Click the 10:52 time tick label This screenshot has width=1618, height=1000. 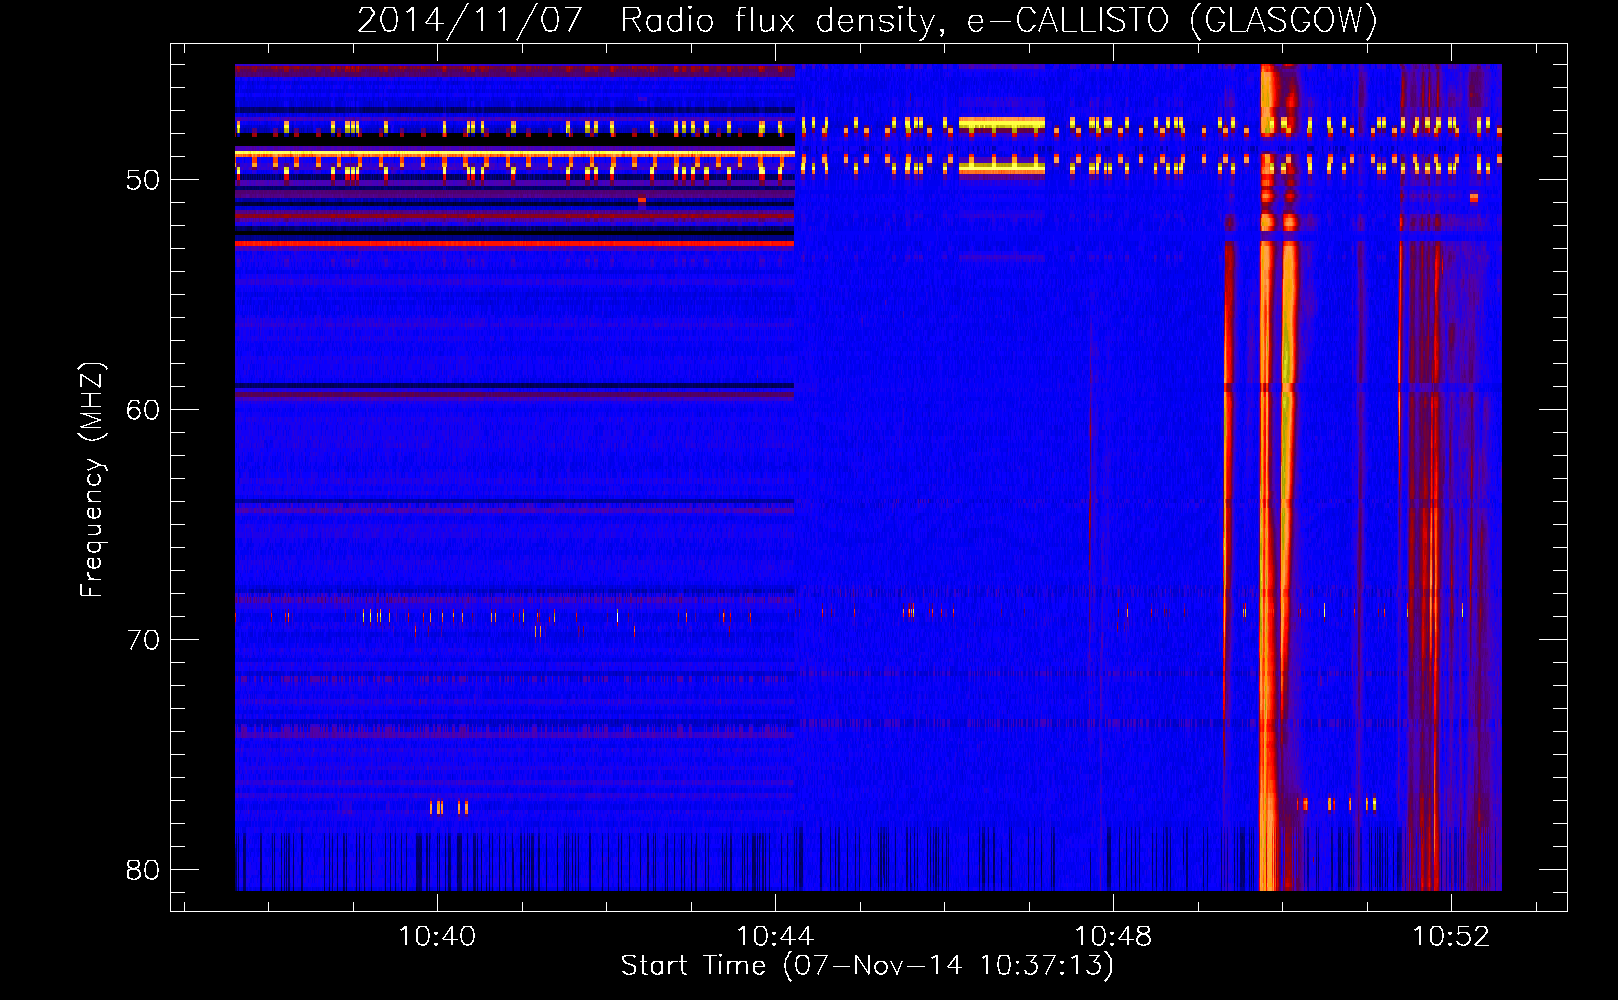click(1451, 937)
